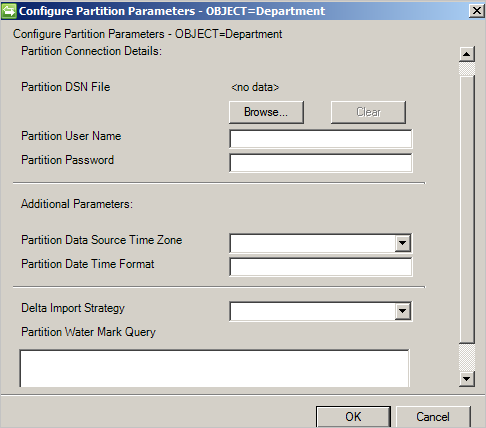Click inside the Partition Water Mark Query box
The width and height of the screenshot is (486, 428).
coord(214,368)
